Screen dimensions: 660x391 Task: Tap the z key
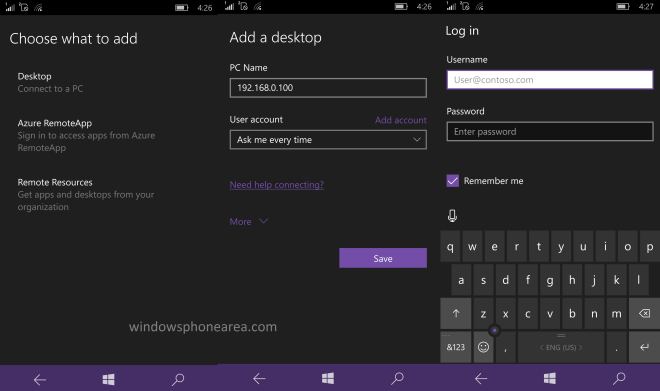tap(483, 314)
